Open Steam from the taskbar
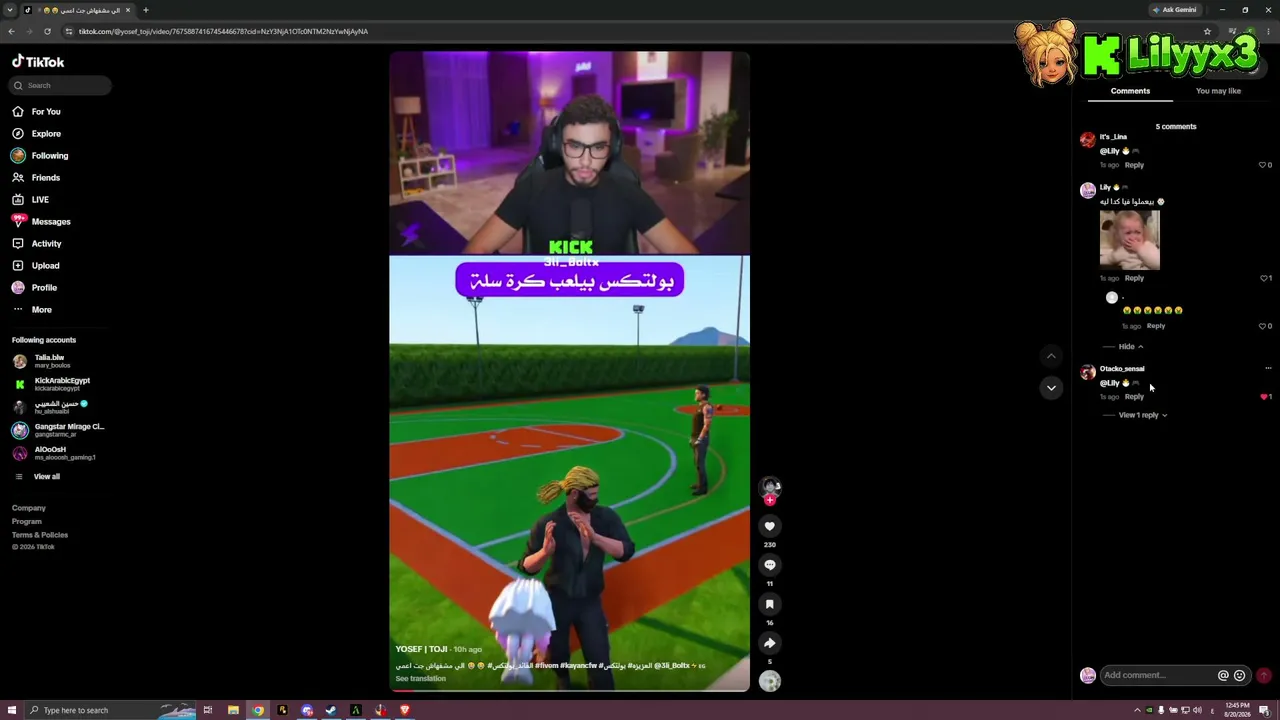This screenshot has width=1280, height=720. tap(331, 710)
